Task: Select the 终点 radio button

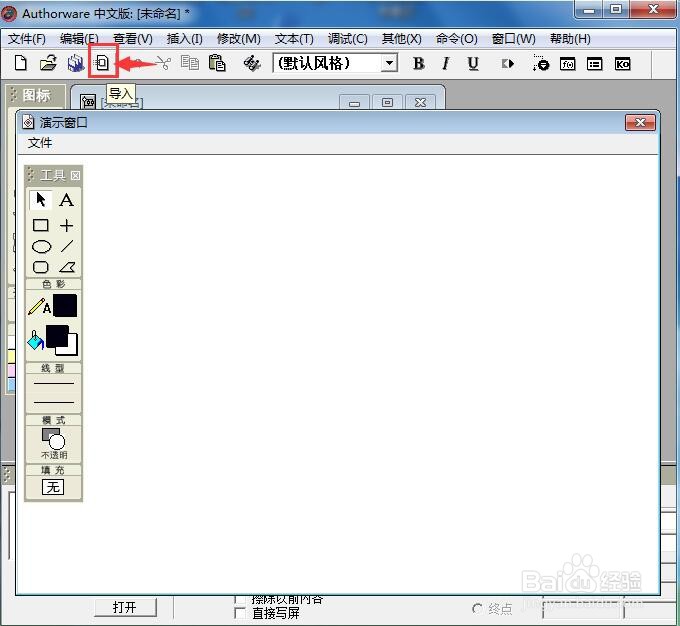Action: [x=477, y=609]
